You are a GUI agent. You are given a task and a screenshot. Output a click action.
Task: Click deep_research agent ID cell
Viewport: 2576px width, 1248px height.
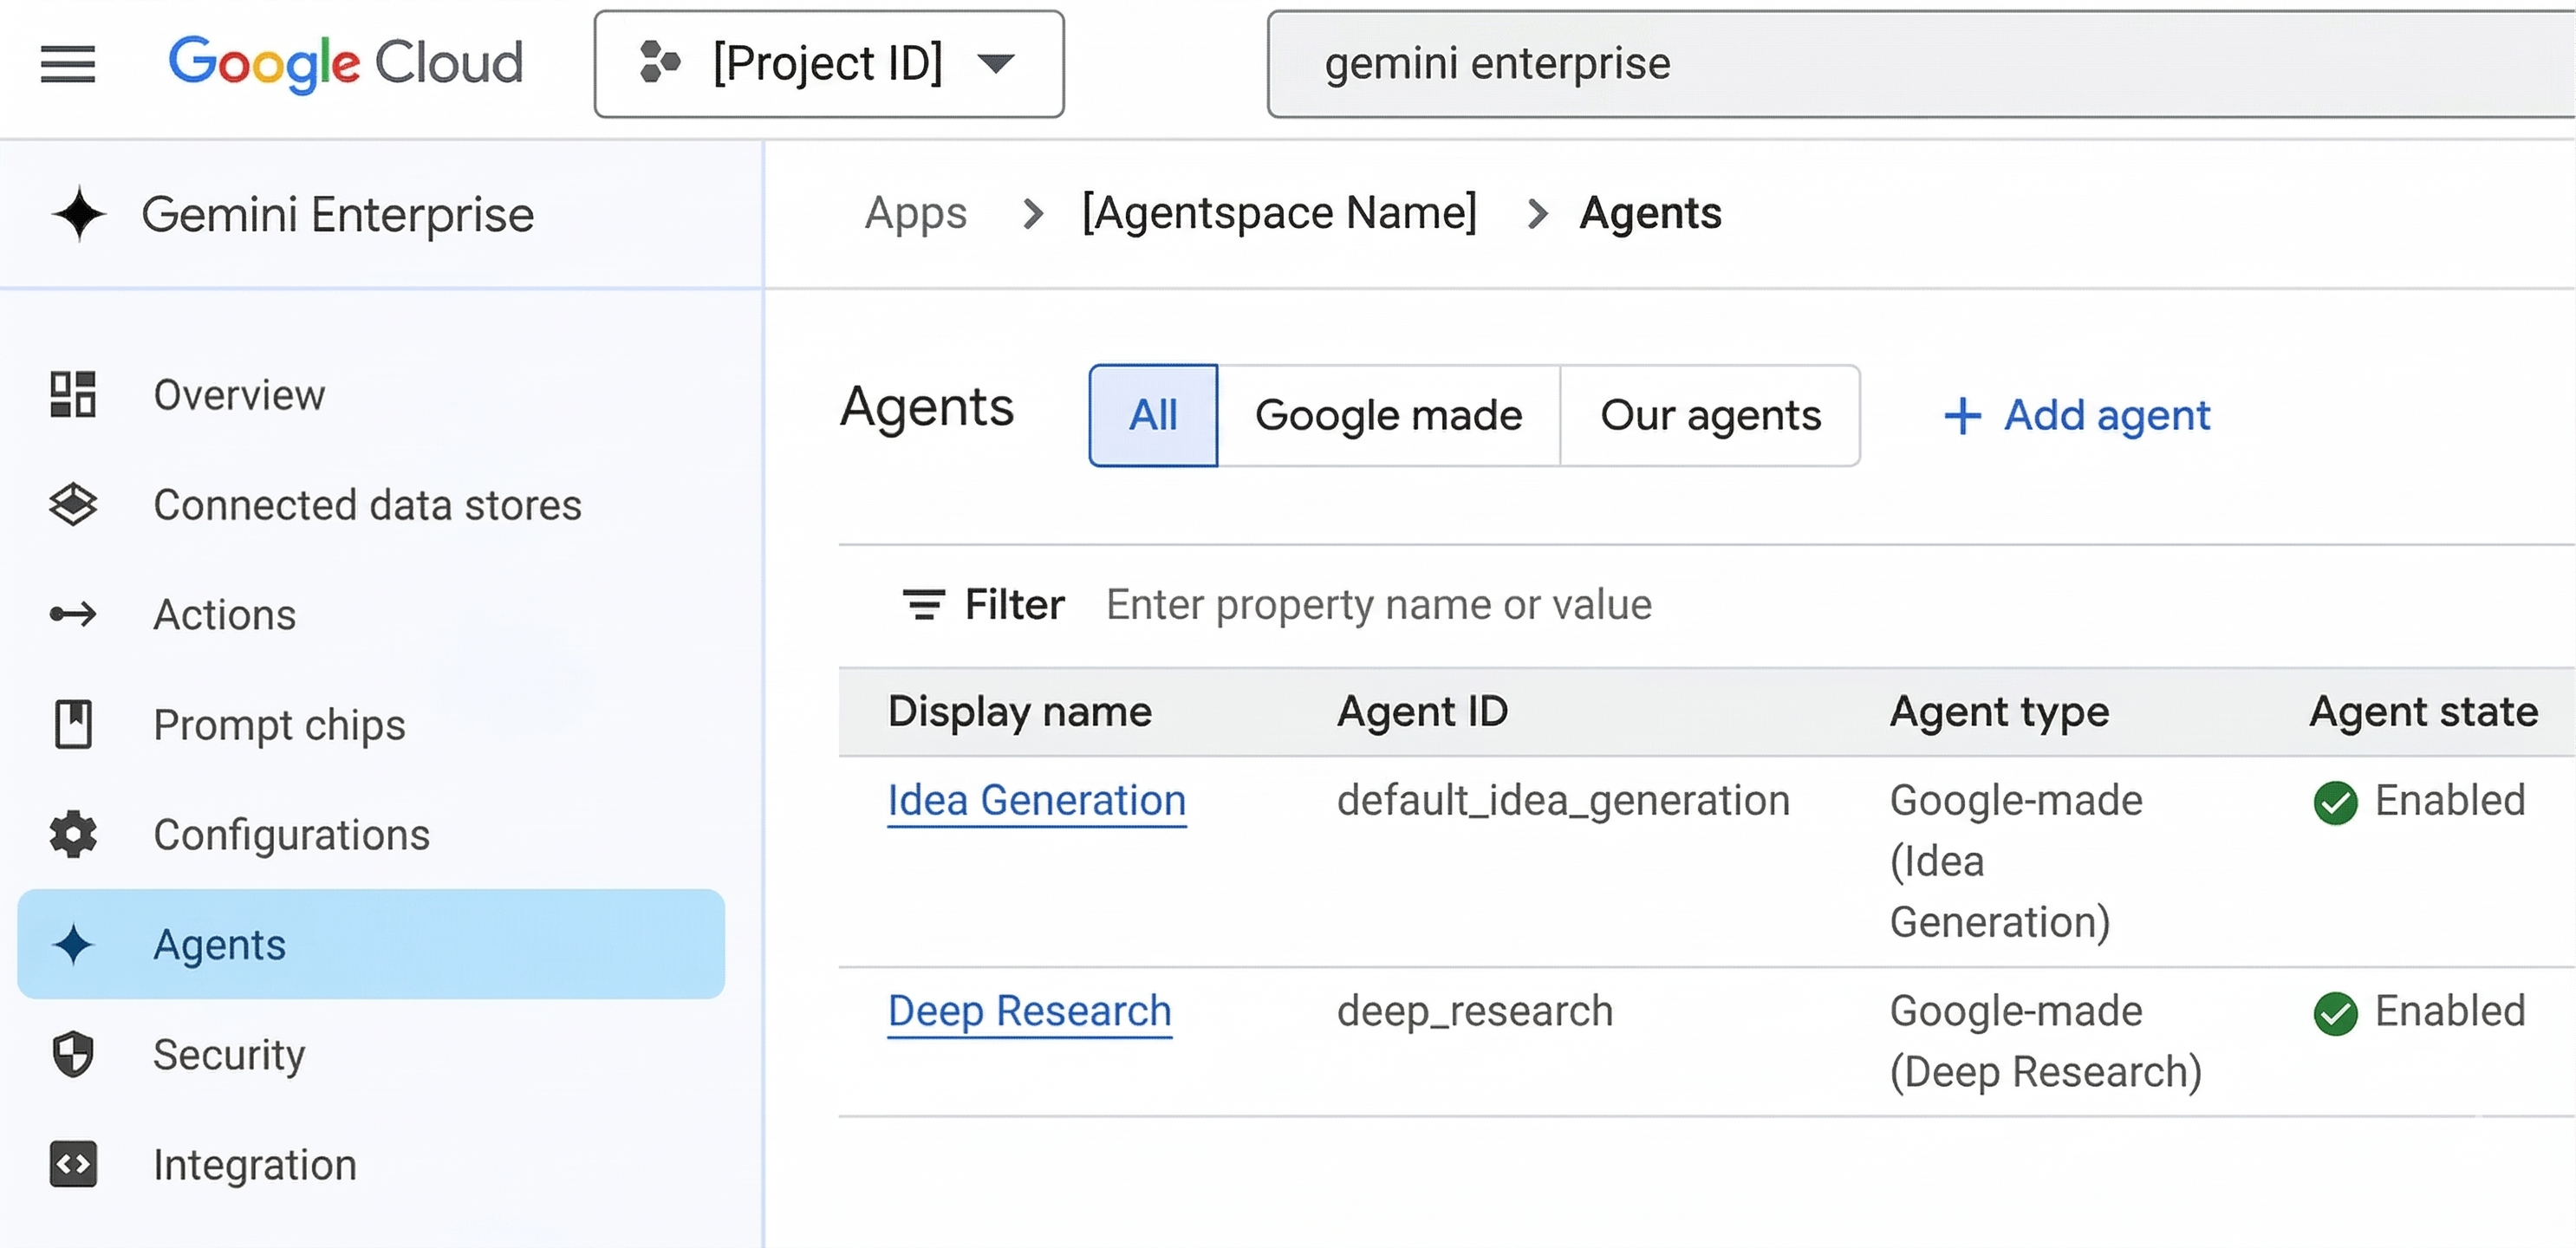tap(1475, 1011)
